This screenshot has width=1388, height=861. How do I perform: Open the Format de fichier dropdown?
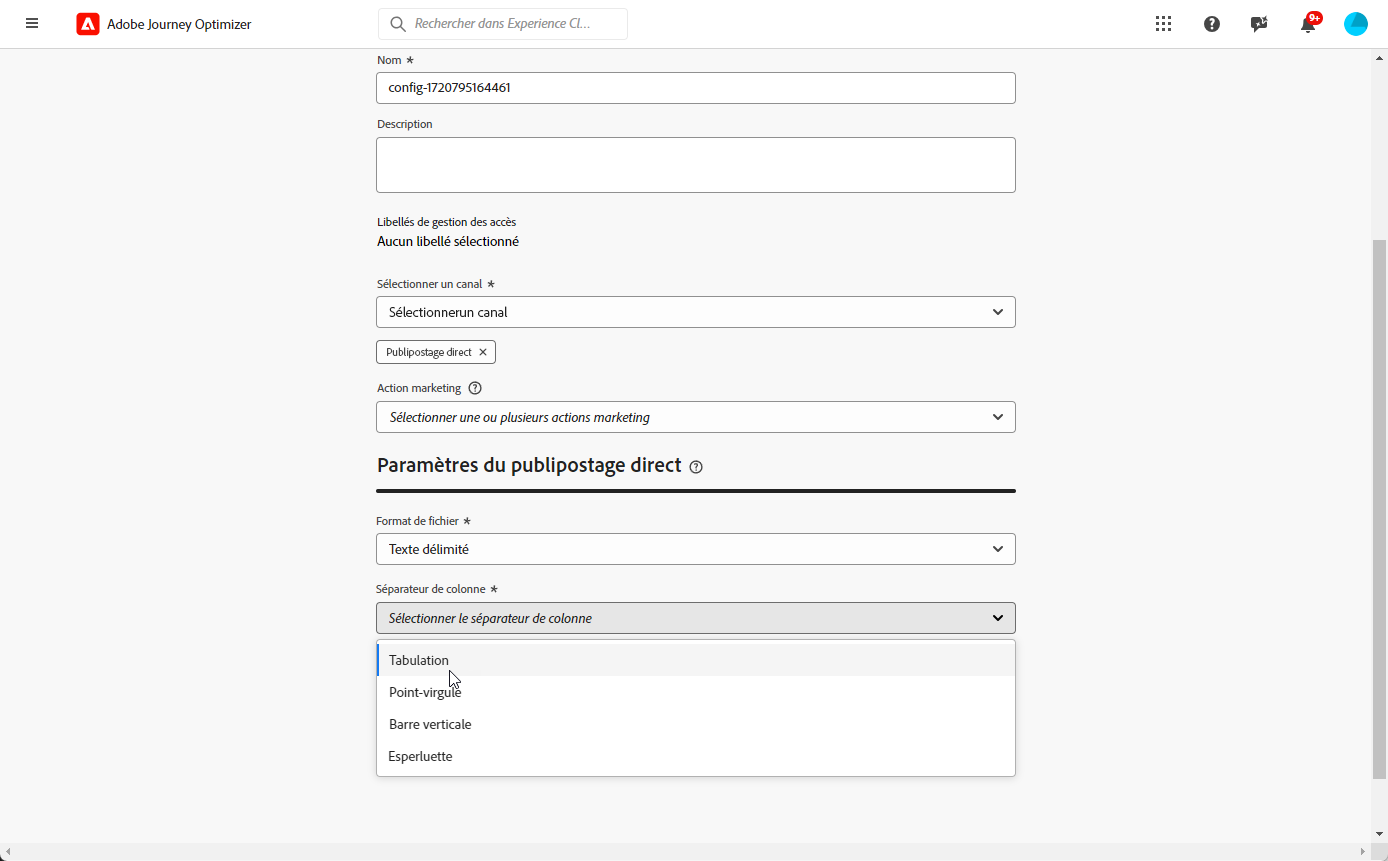coord(696,549)
